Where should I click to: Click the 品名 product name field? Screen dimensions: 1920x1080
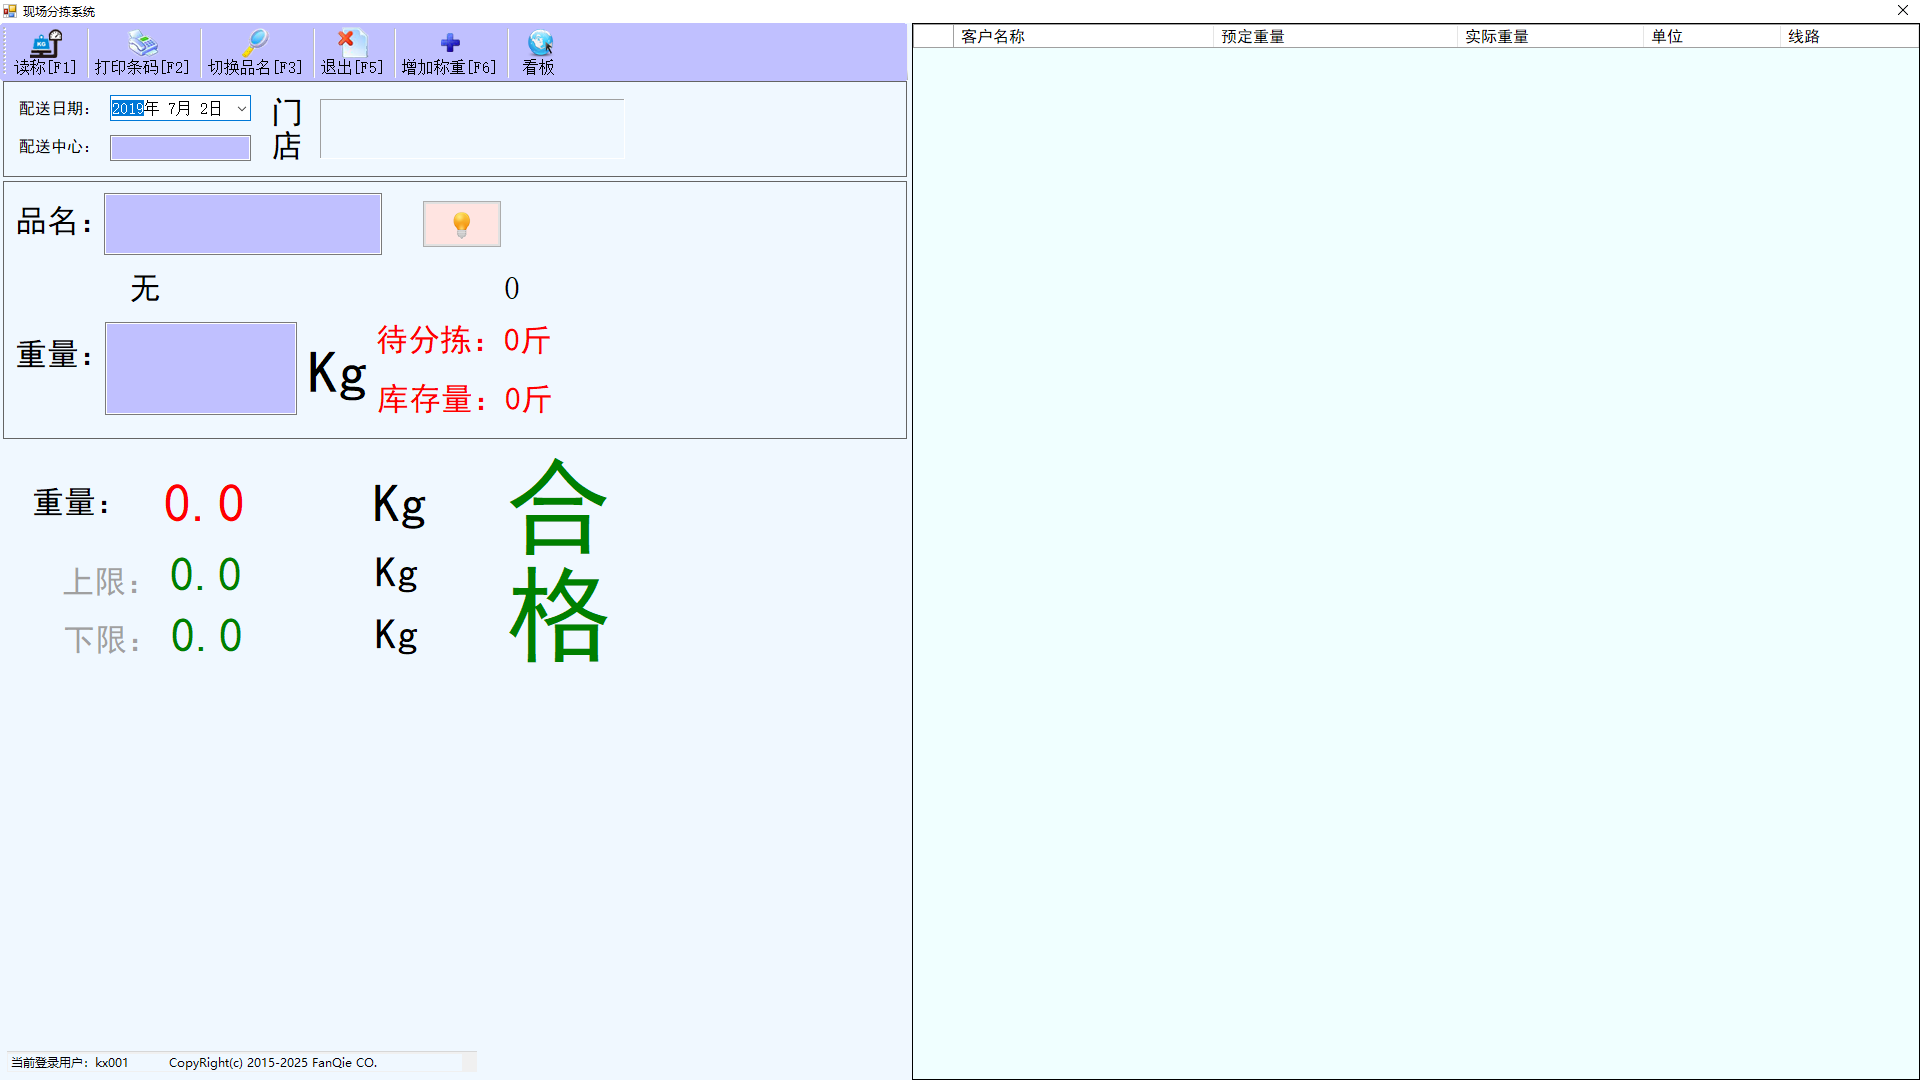243,224
